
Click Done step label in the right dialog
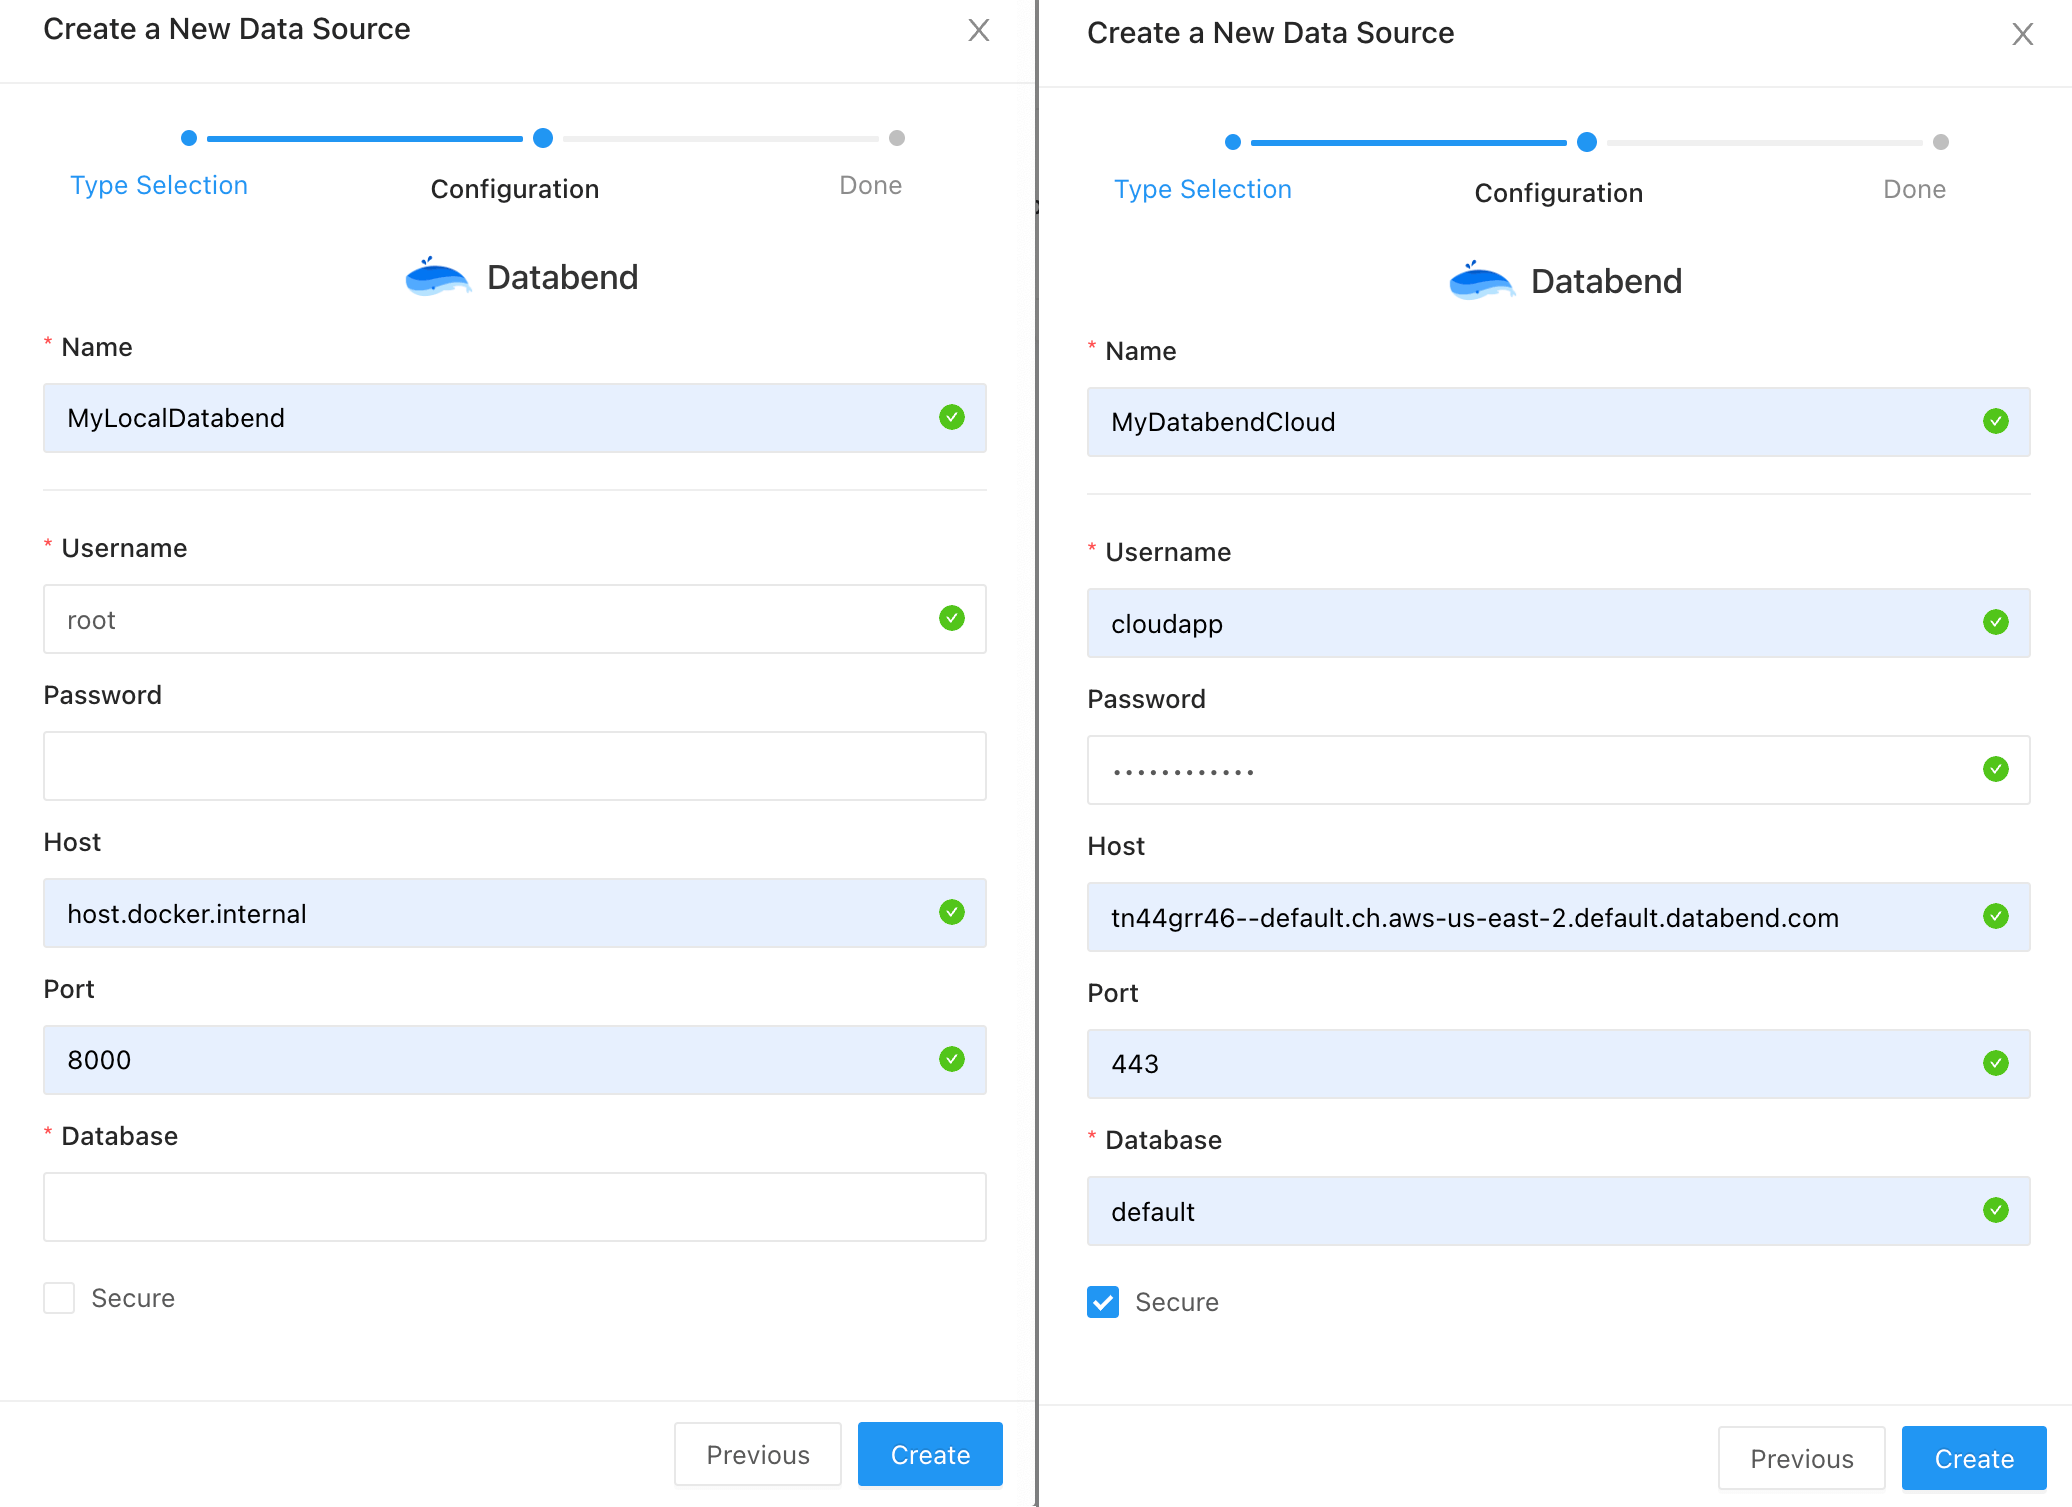click(1915, 189)
